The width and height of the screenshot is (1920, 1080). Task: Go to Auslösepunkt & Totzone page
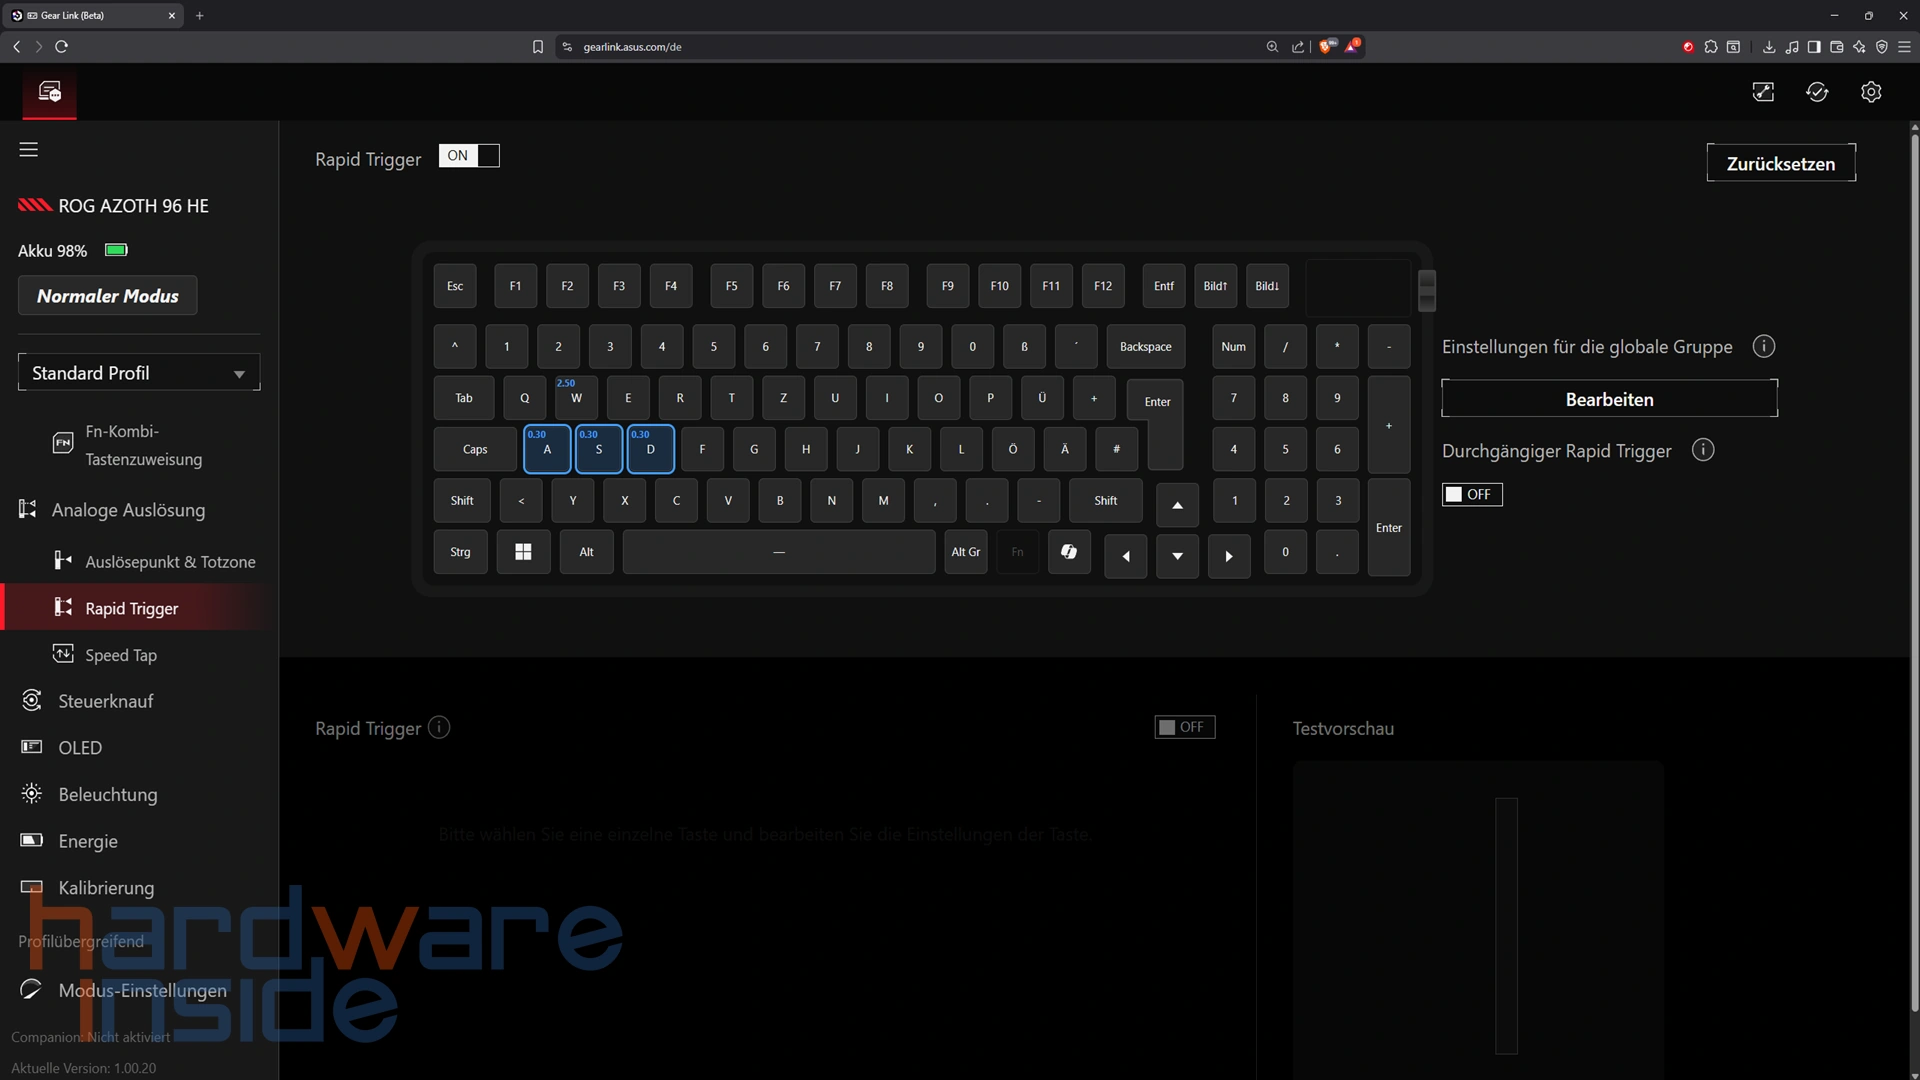(170, 562)
